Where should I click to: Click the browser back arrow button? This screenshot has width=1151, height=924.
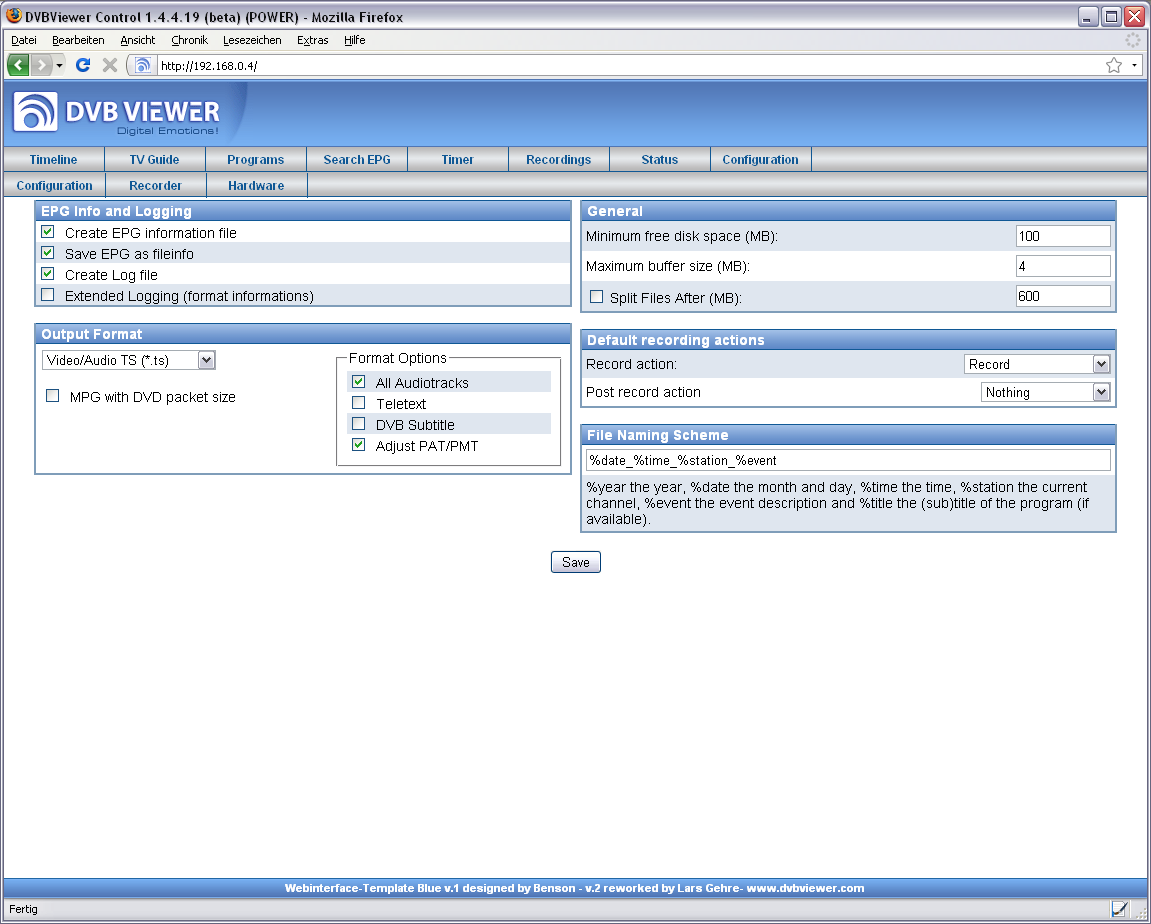[19, 65]
